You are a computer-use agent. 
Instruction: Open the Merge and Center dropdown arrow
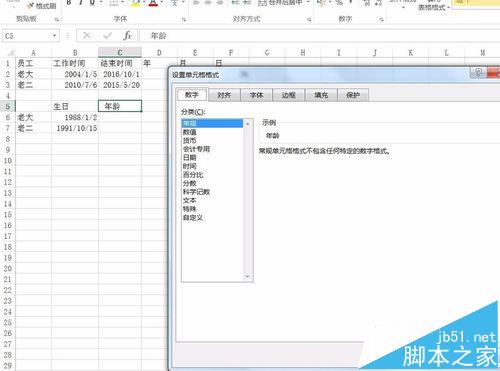308,3
